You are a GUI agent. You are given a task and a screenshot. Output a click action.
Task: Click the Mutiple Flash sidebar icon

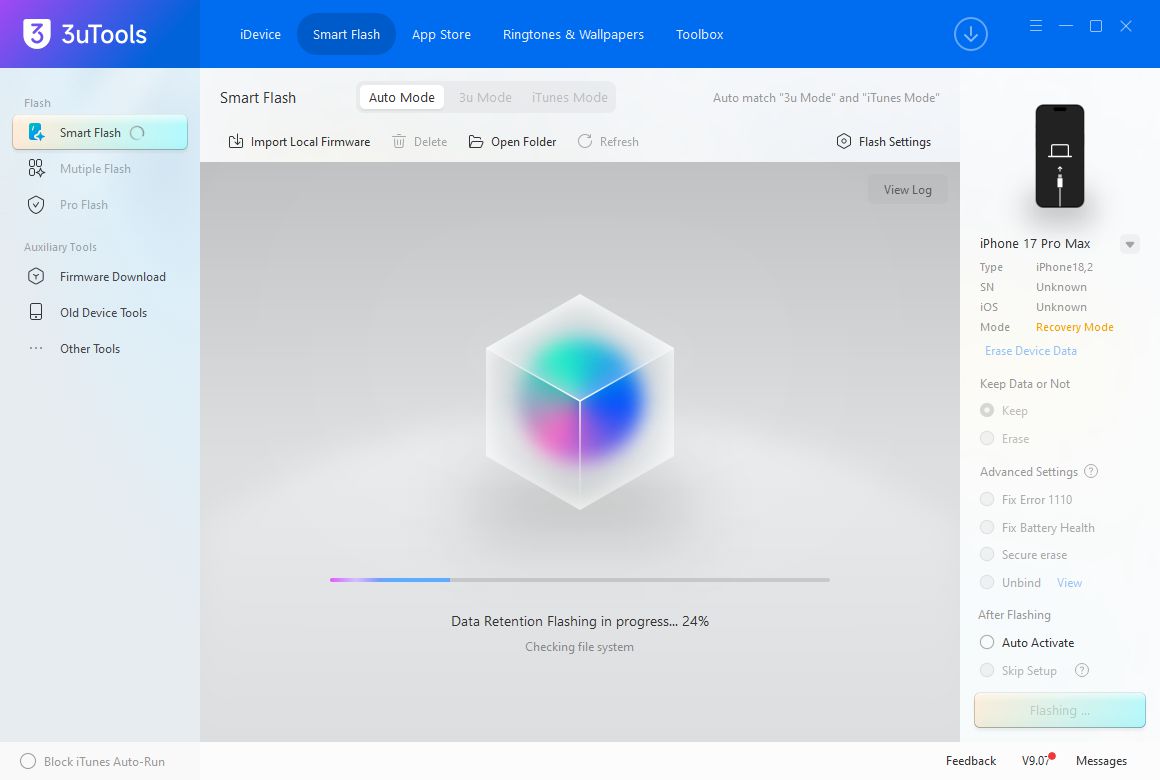[36, 168]
